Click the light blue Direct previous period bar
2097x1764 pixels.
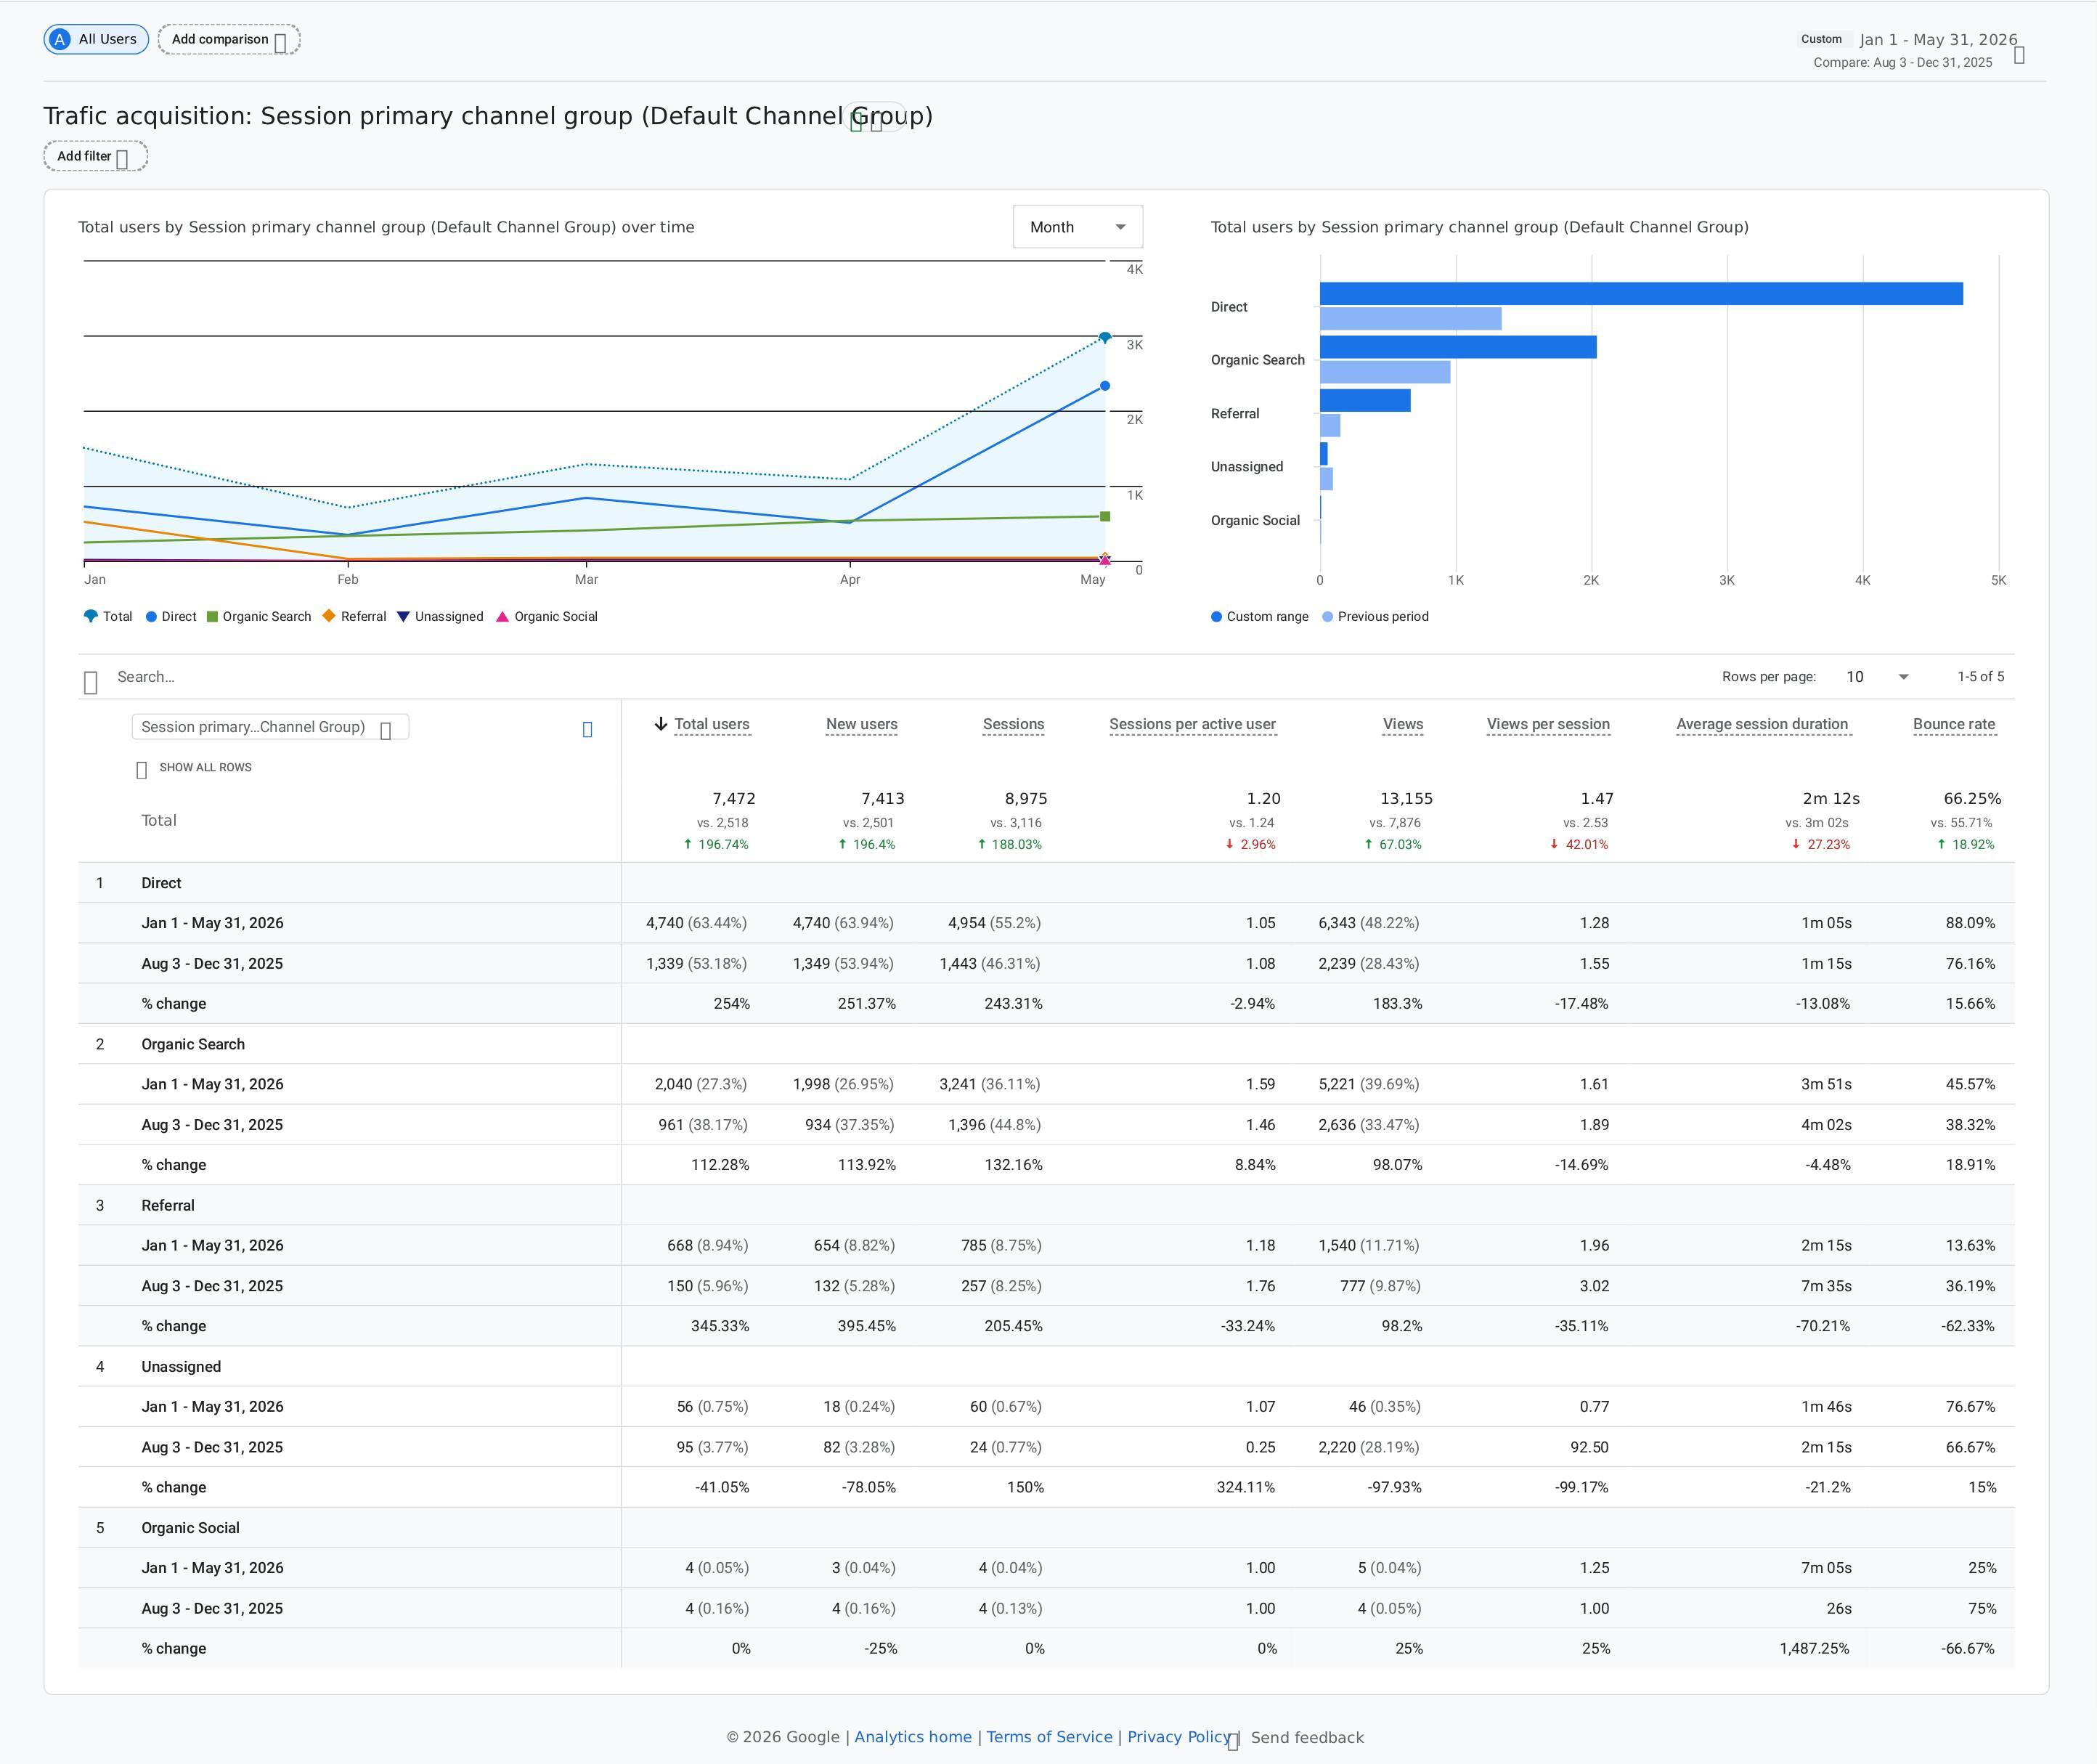(x=1411, y=319)
